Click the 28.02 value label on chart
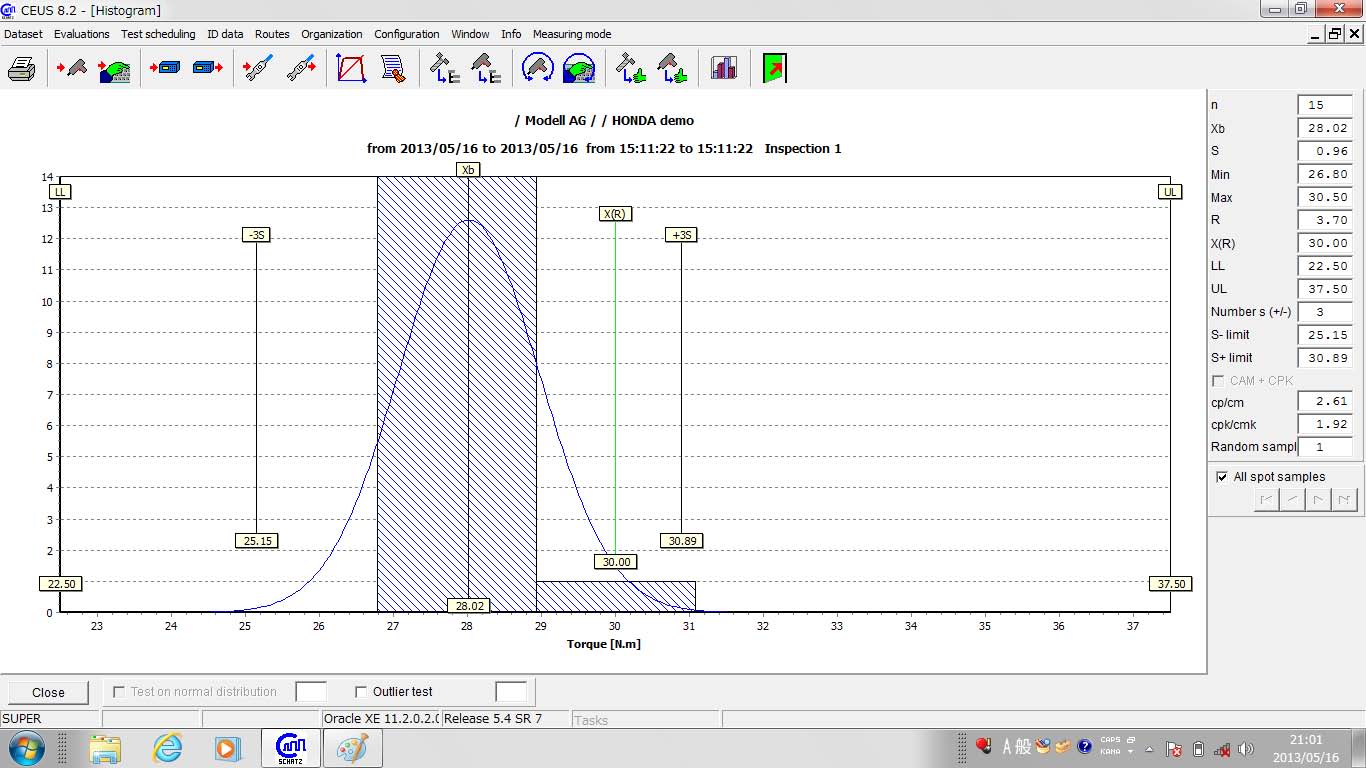The height and width of the screenshot is (768, 1366). coord(469,606)
